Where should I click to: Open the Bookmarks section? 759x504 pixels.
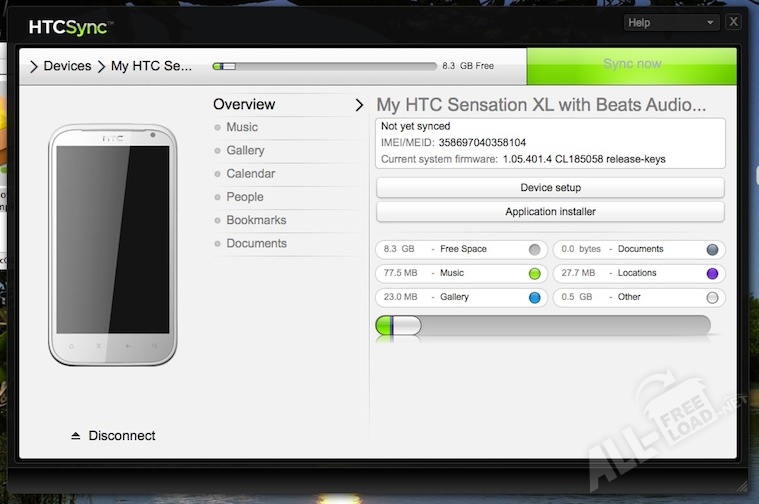point(256,220)
